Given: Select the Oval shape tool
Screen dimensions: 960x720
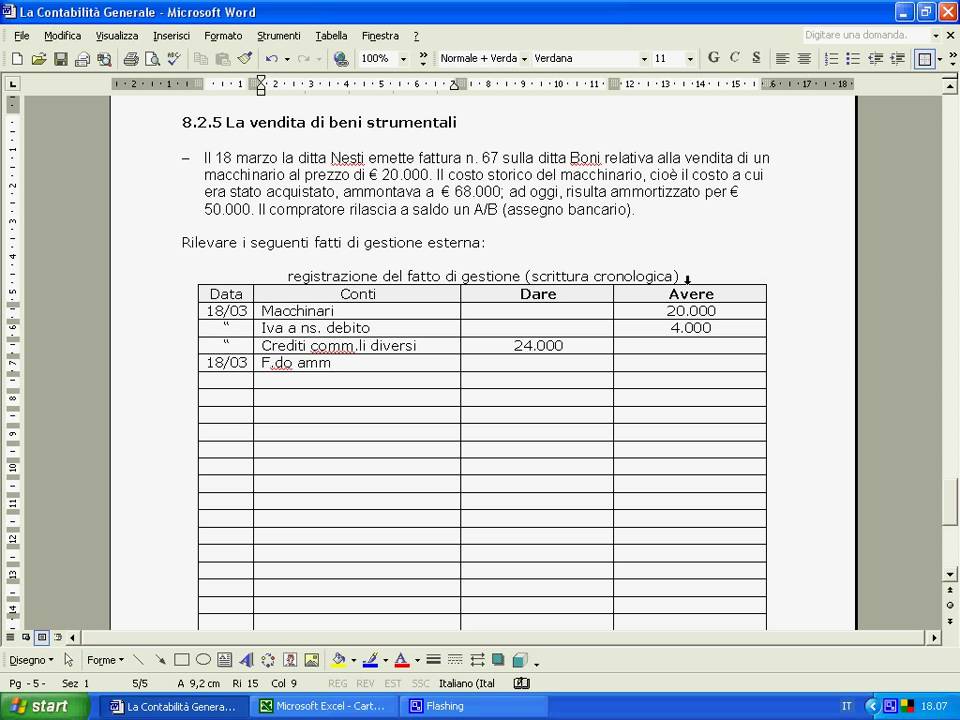Looking at the screenshot, I should pos(203,660).
